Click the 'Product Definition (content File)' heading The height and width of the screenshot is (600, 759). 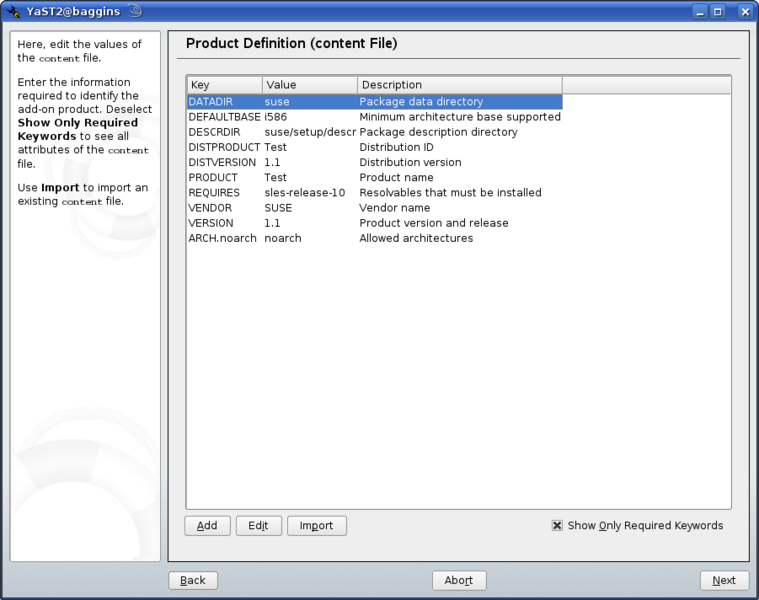click(x=292, y=44)
